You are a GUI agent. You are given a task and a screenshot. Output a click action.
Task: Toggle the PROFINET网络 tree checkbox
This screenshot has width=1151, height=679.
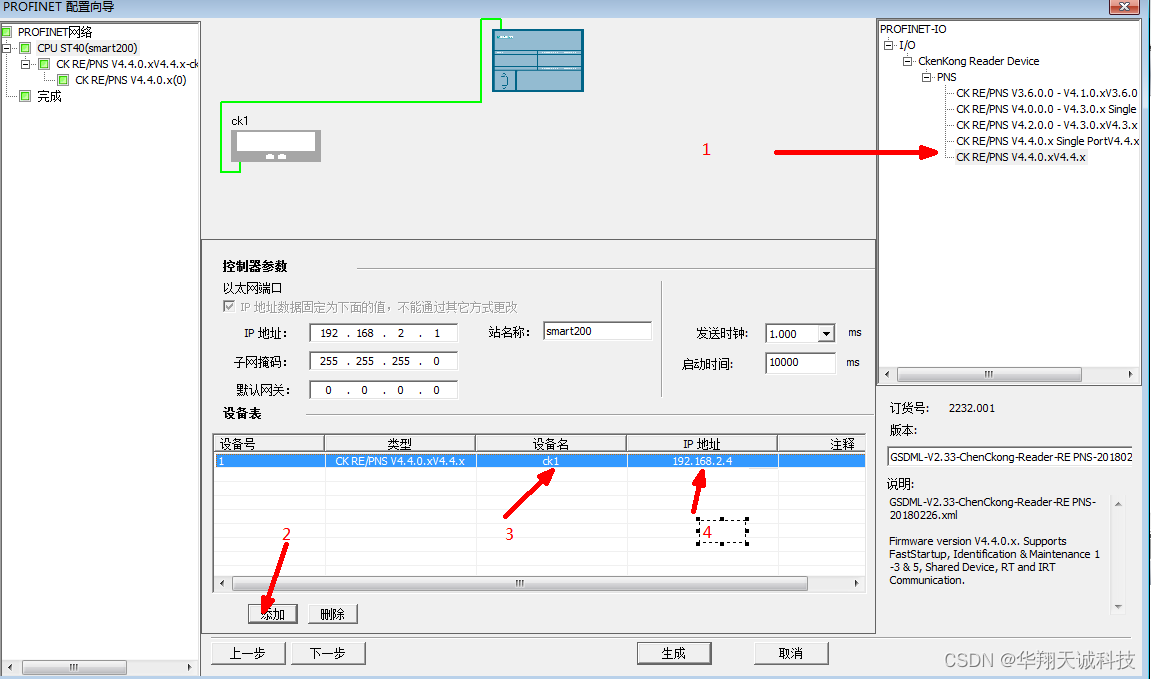click(x=7, y=32)
